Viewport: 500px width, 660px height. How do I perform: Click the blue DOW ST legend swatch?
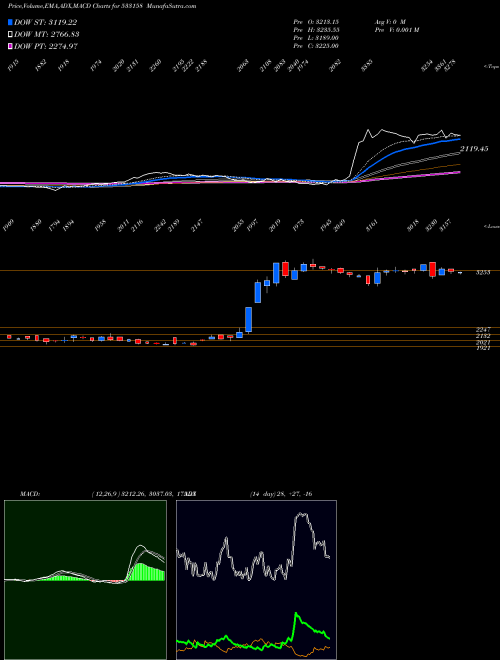tap(10, 22)
